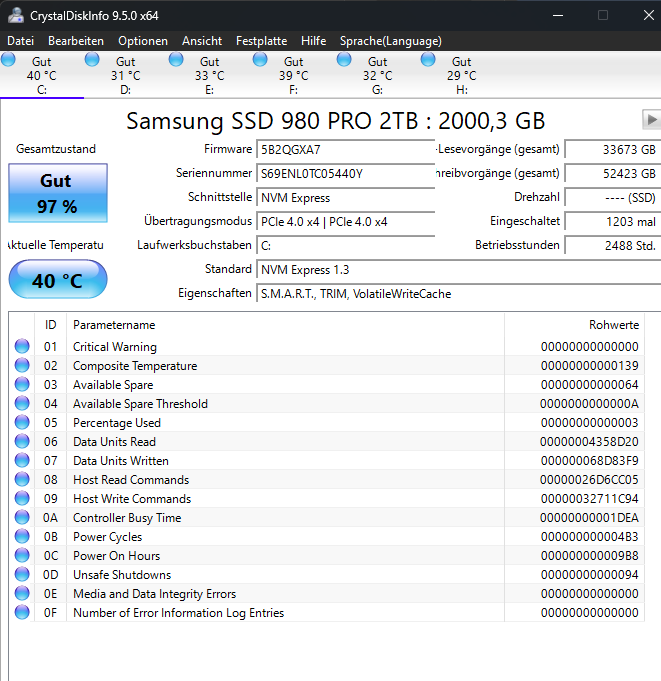Open the Ansicht menu
661x681 pixels.
click(x=202, y=41)
